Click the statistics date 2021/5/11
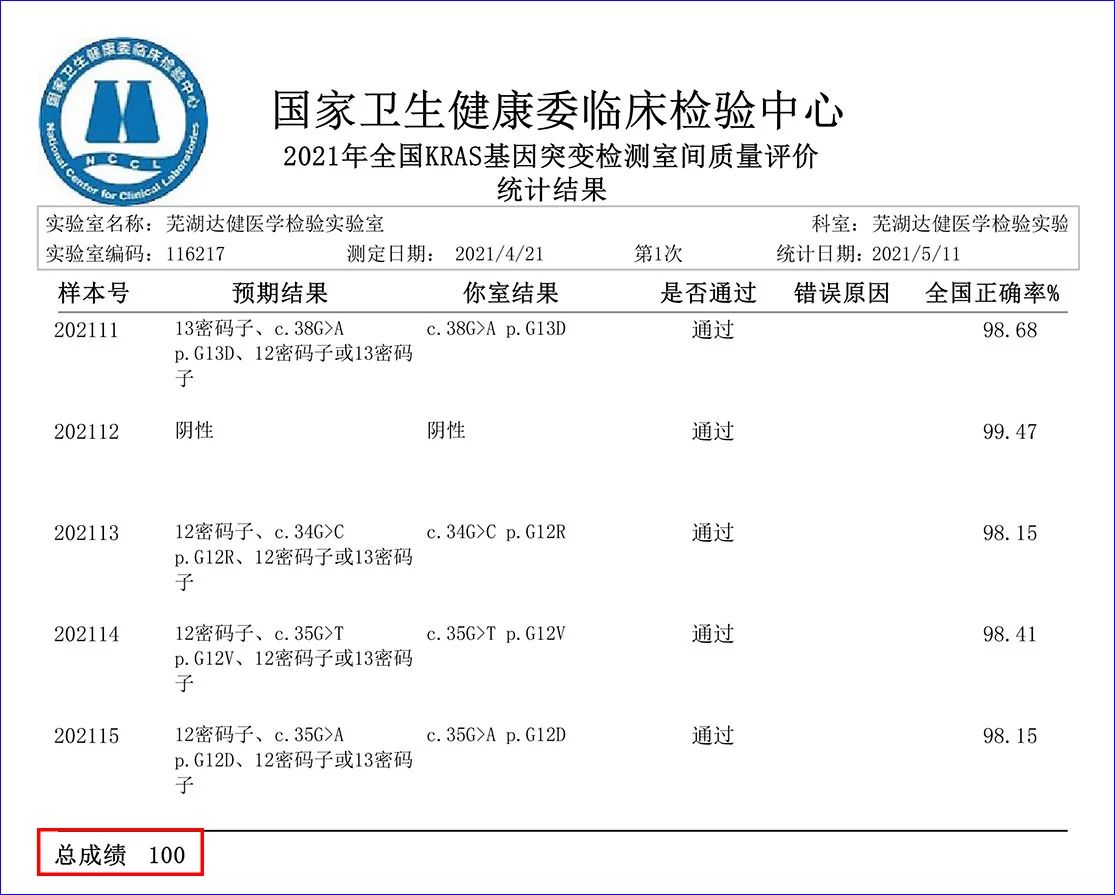The height and width of the screenshot is (895, 1115). 916,254
